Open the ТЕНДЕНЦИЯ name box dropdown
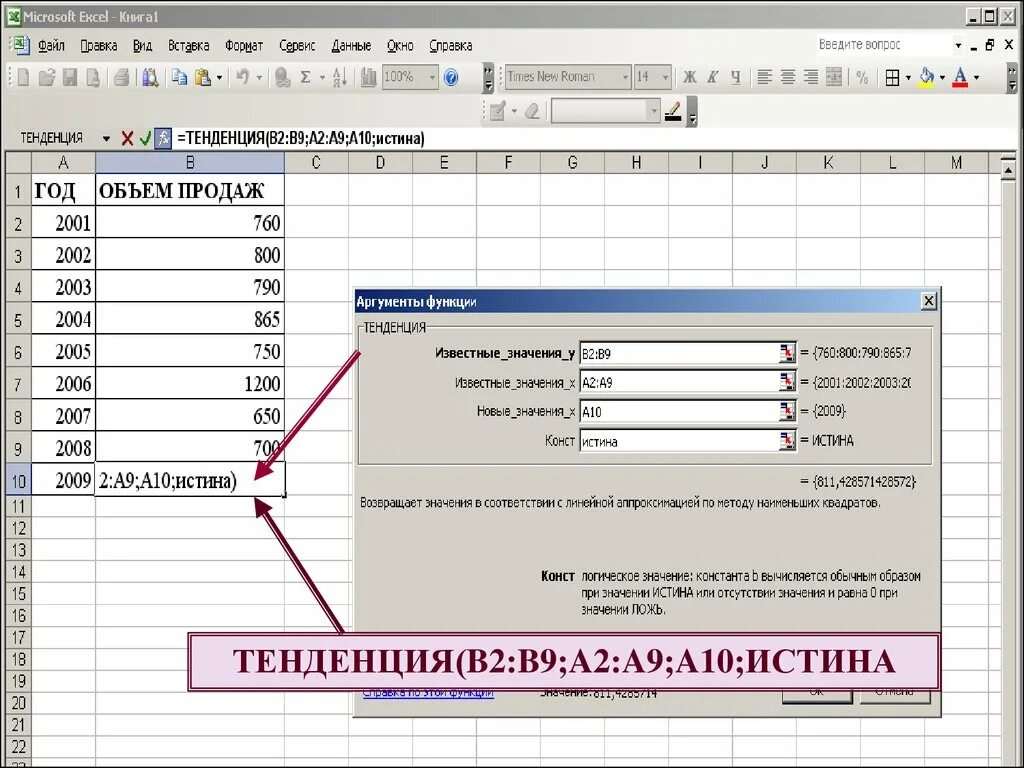Viewport: 1024px width, 768px height. 106,138
